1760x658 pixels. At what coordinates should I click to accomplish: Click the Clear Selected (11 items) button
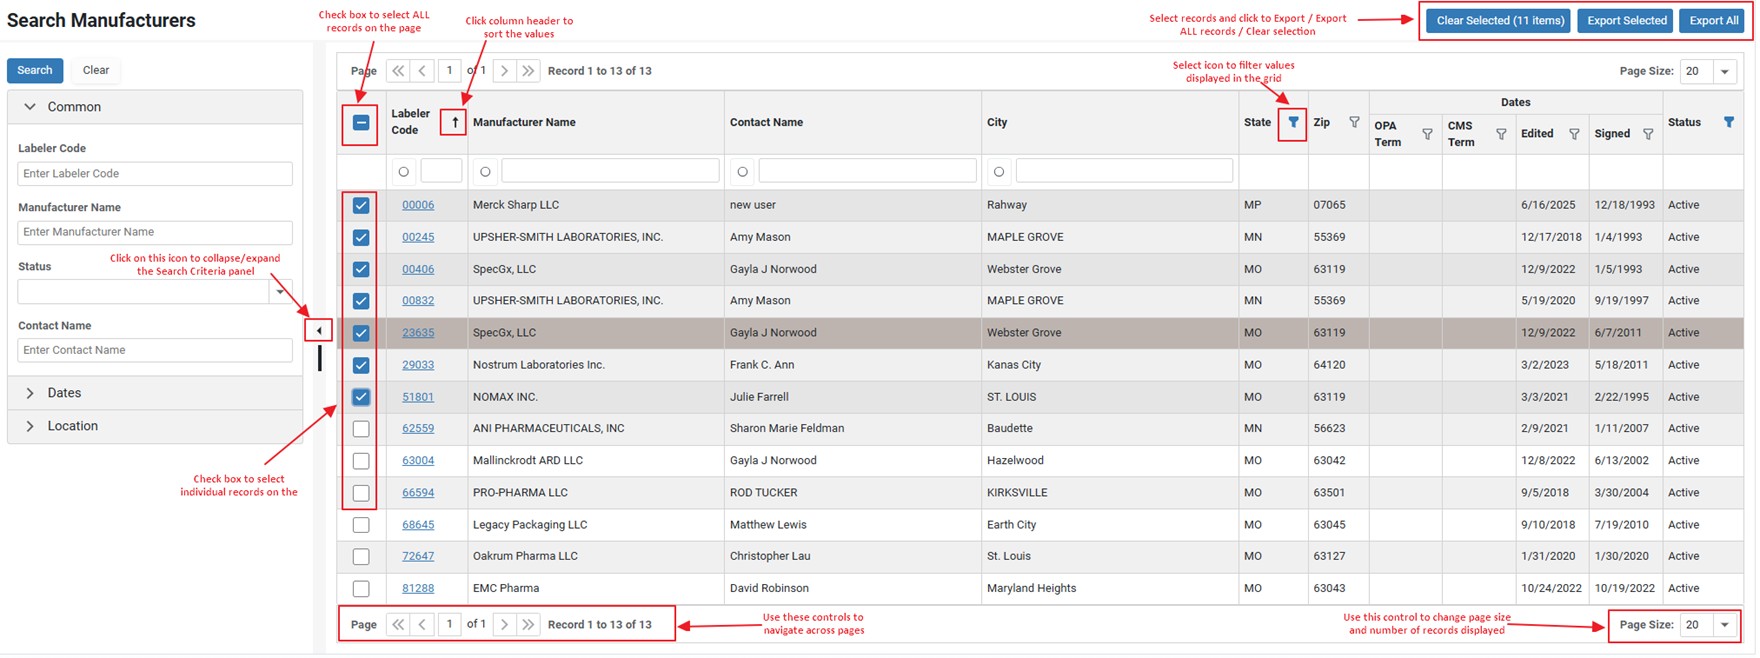click(x=1500, y=21)
